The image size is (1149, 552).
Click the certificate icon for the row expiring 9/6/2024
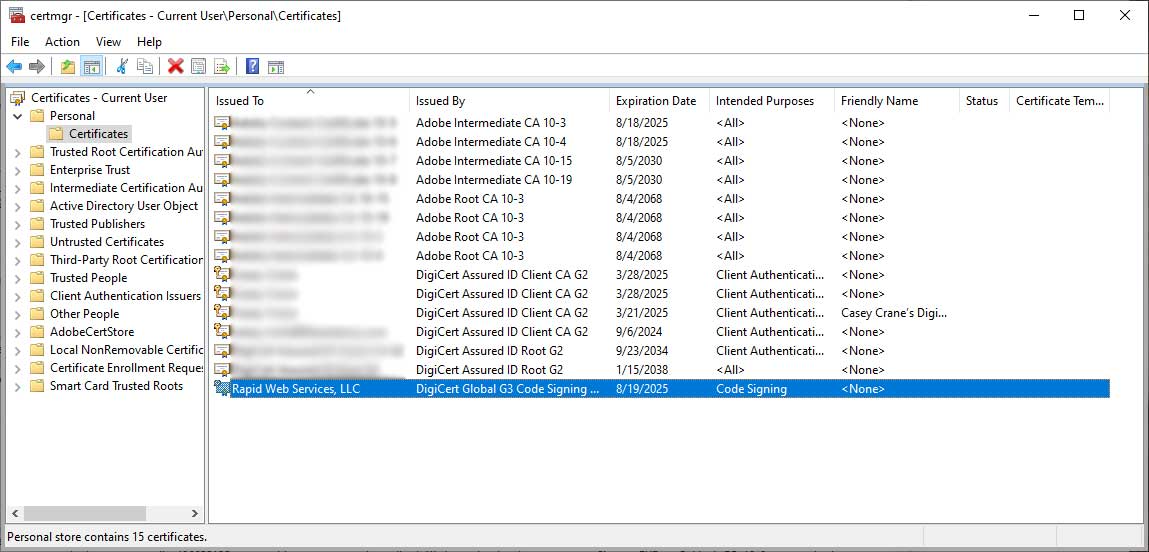coord(222,331)
